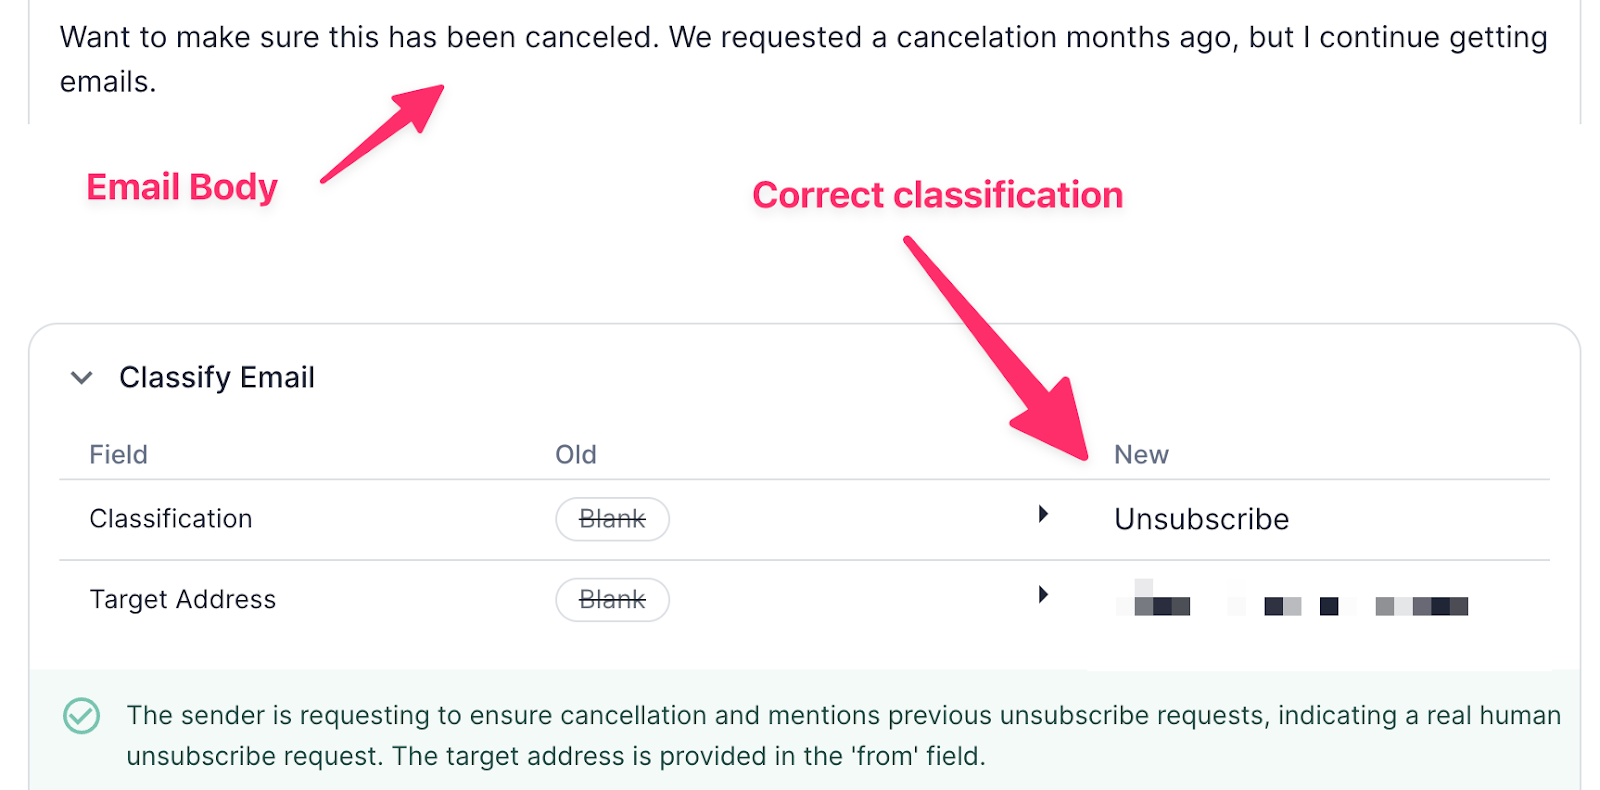Click the circled success indicator in green banner
Screen dimensions: 1600x790
coord(83,716)
